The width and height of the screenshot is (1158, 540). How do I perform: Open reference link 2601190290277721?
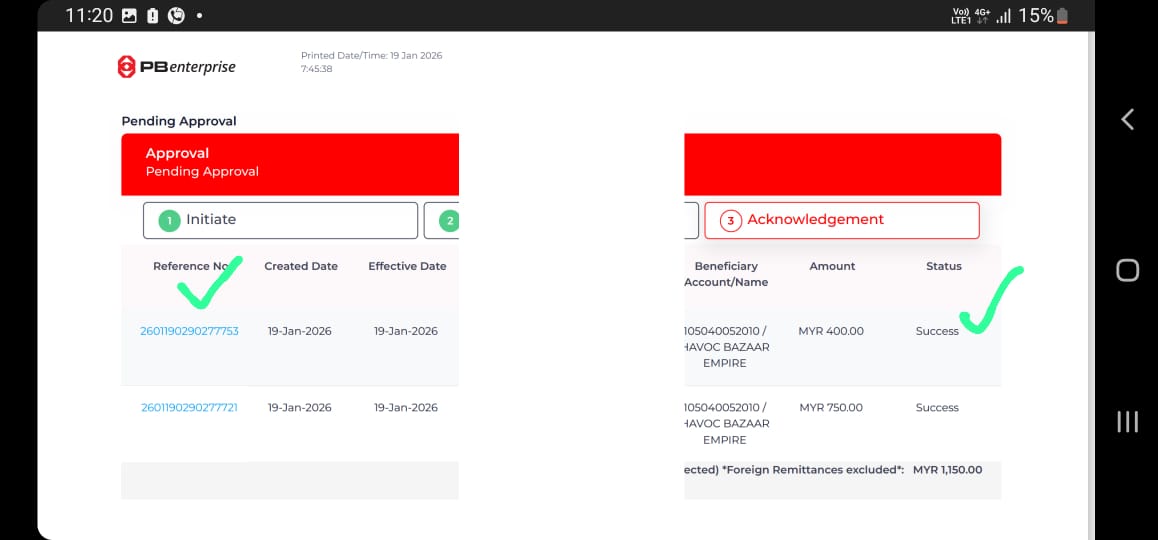point(189,408)
